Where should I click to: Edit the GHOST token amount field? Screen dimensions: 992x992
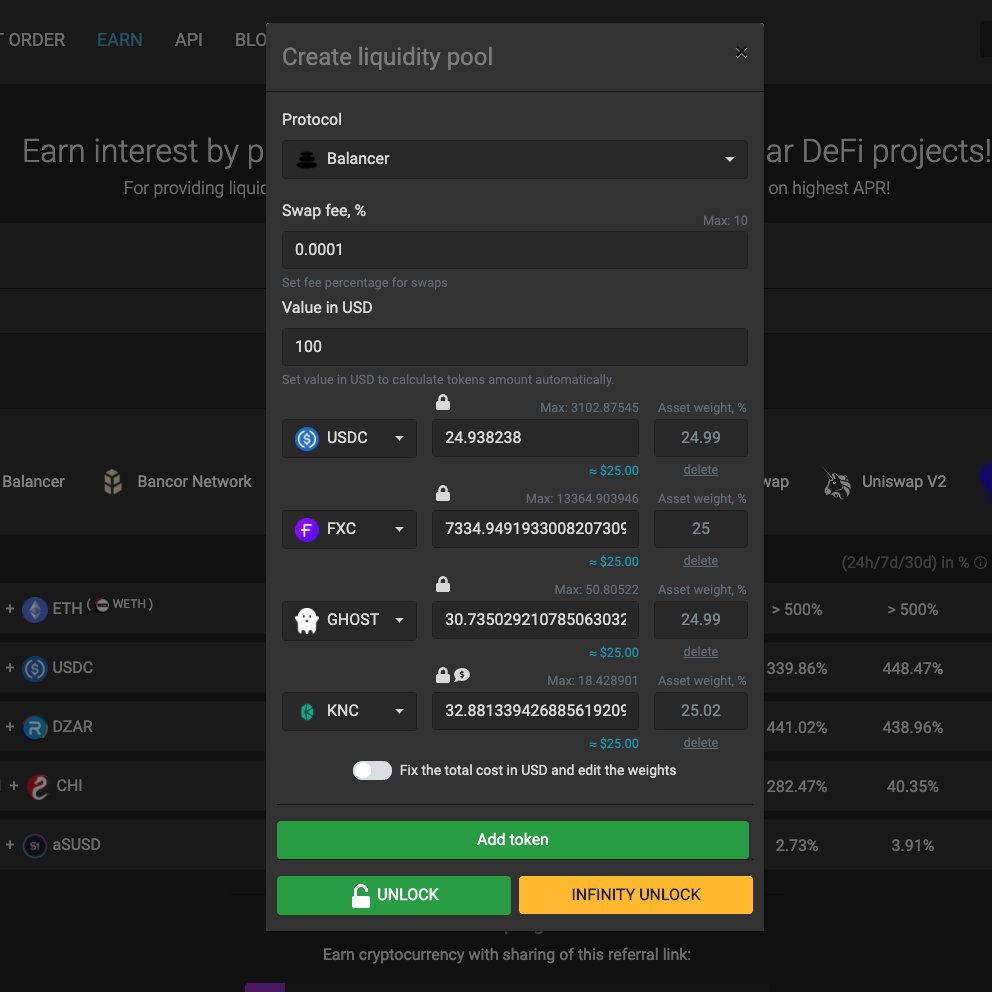tap(535, 620)
